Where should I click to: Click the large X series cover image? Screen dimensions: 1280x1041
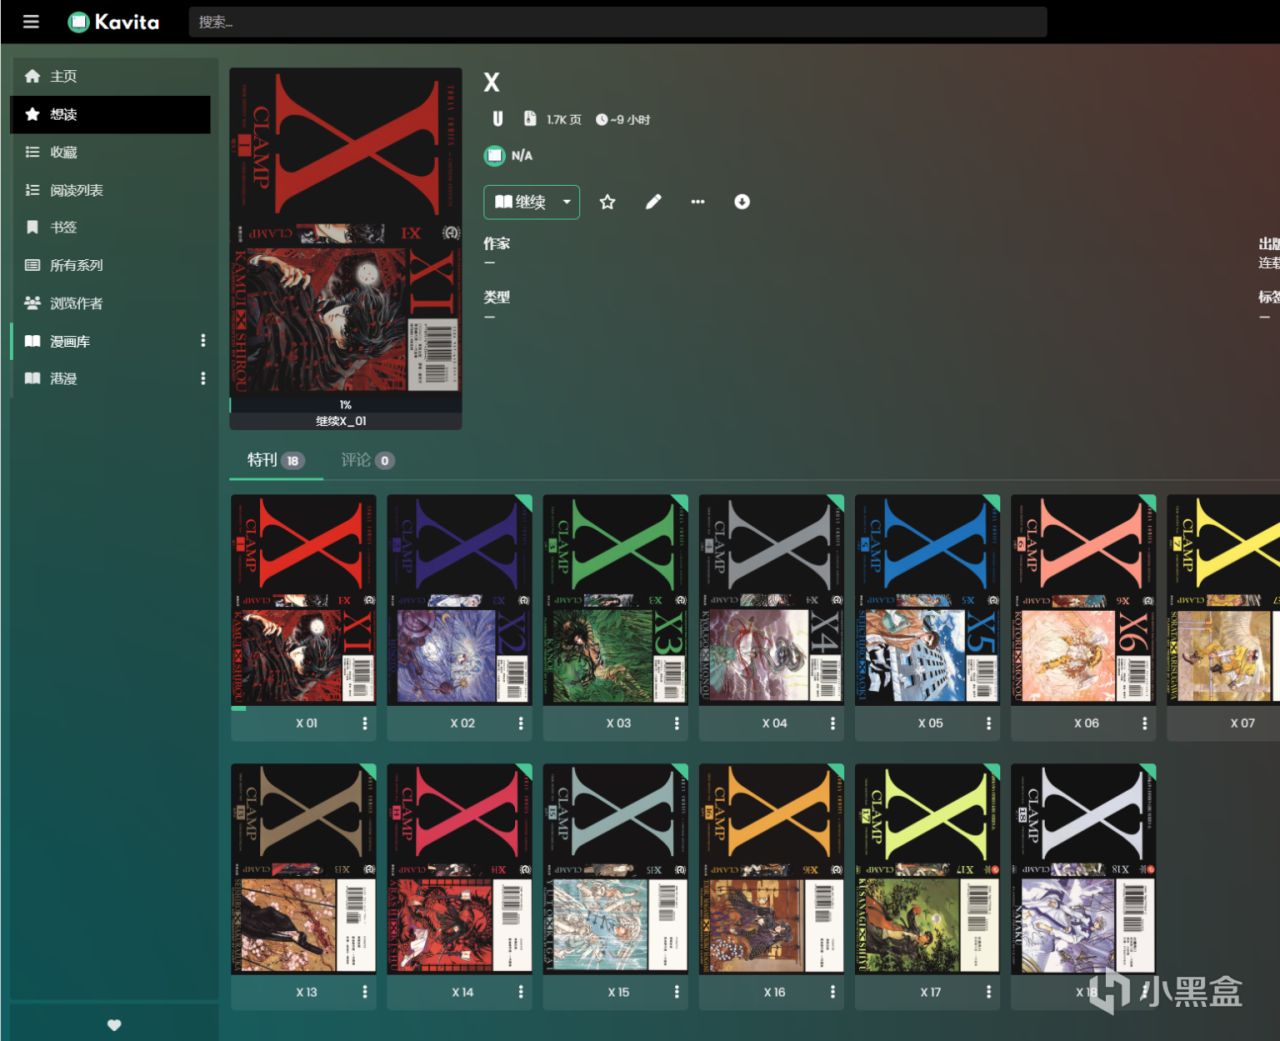(x=346, y=232)
